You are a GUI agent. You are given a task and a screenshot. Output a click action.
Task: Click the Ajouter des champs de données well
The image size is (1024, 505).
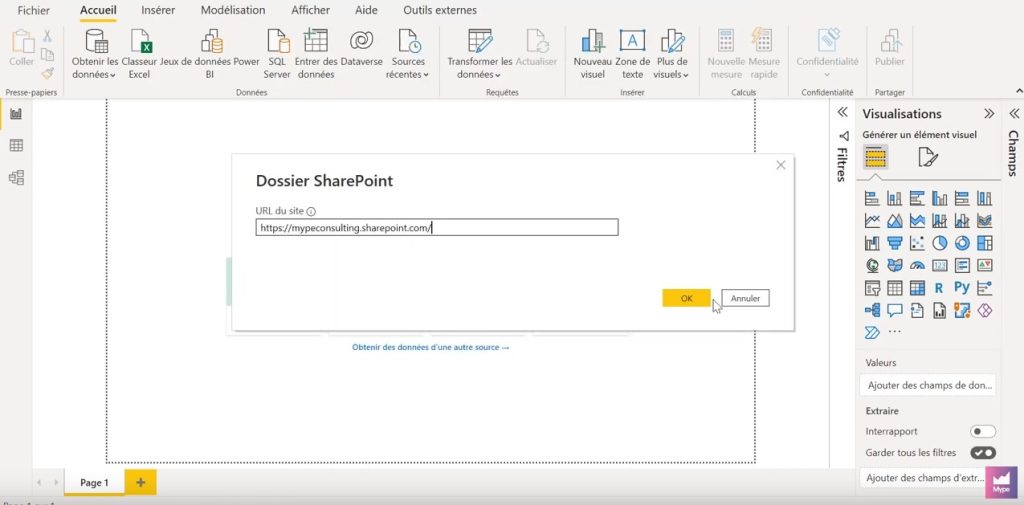point(928,385)
